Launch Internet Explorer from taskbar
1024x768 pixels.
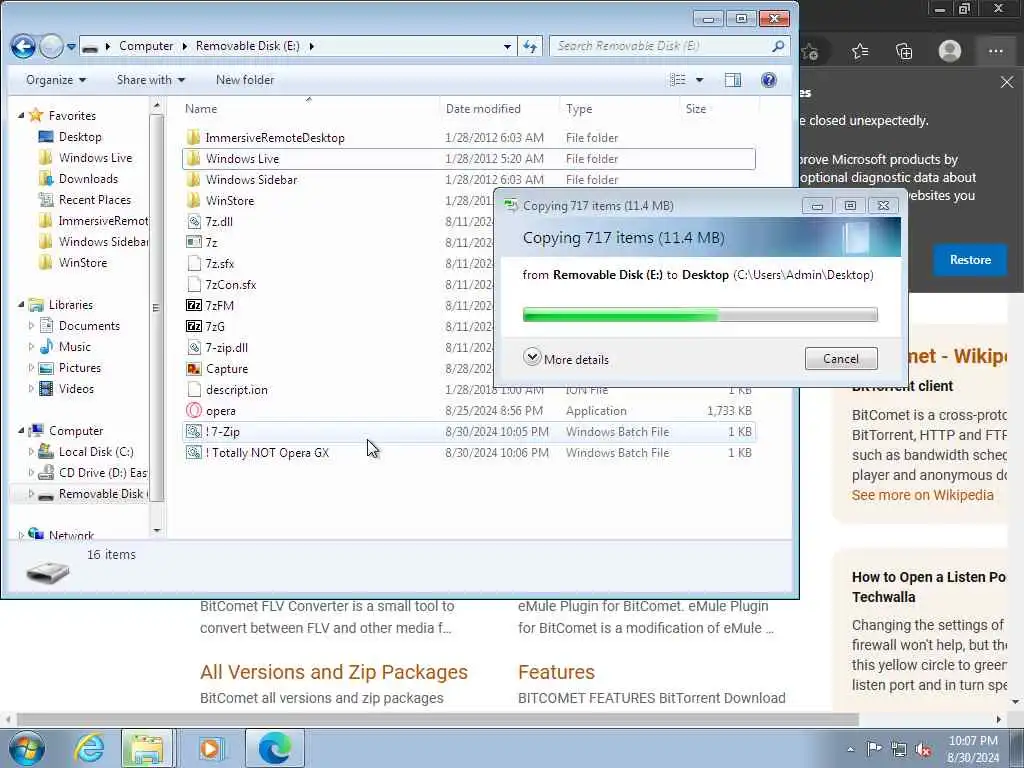pos(89,748)
